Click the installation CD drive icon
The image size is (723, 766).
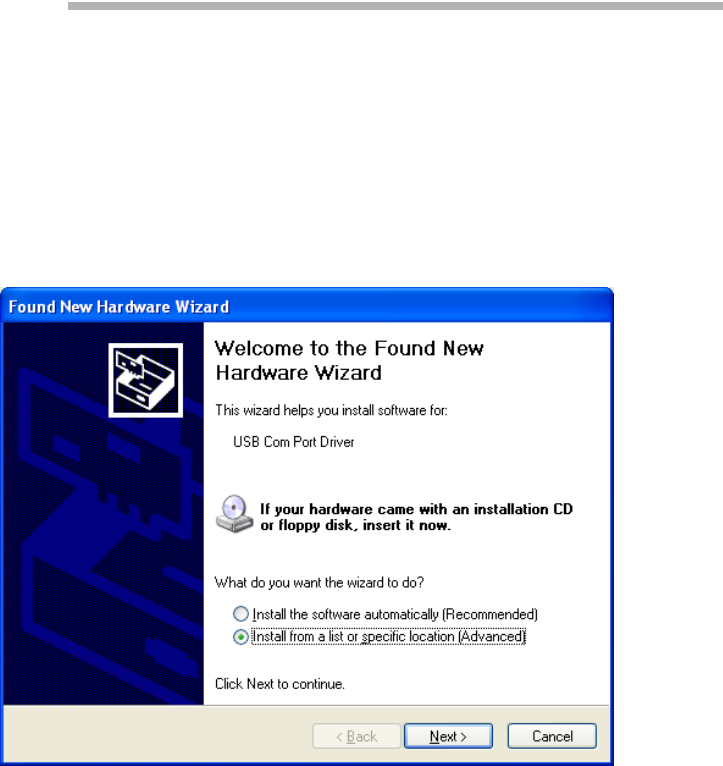pos(234,513)
